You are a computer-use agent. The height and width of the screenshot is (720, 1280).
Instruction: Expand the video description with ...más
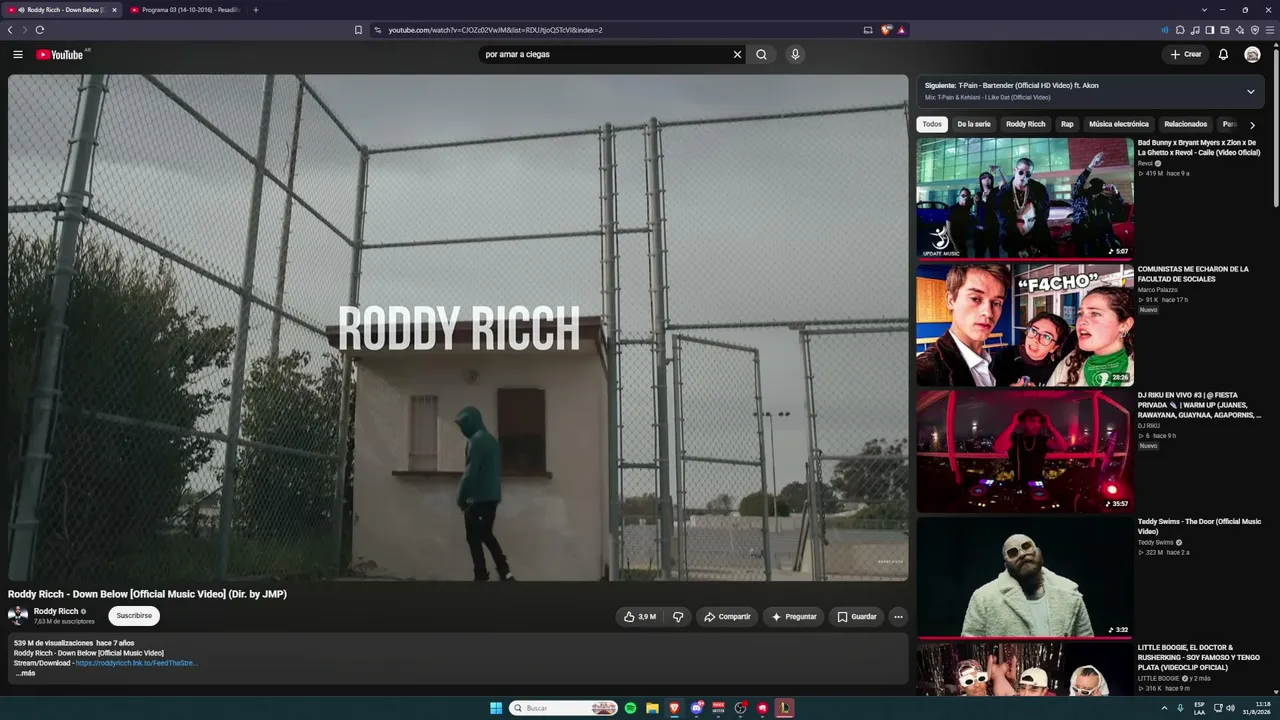pos(25,673)
